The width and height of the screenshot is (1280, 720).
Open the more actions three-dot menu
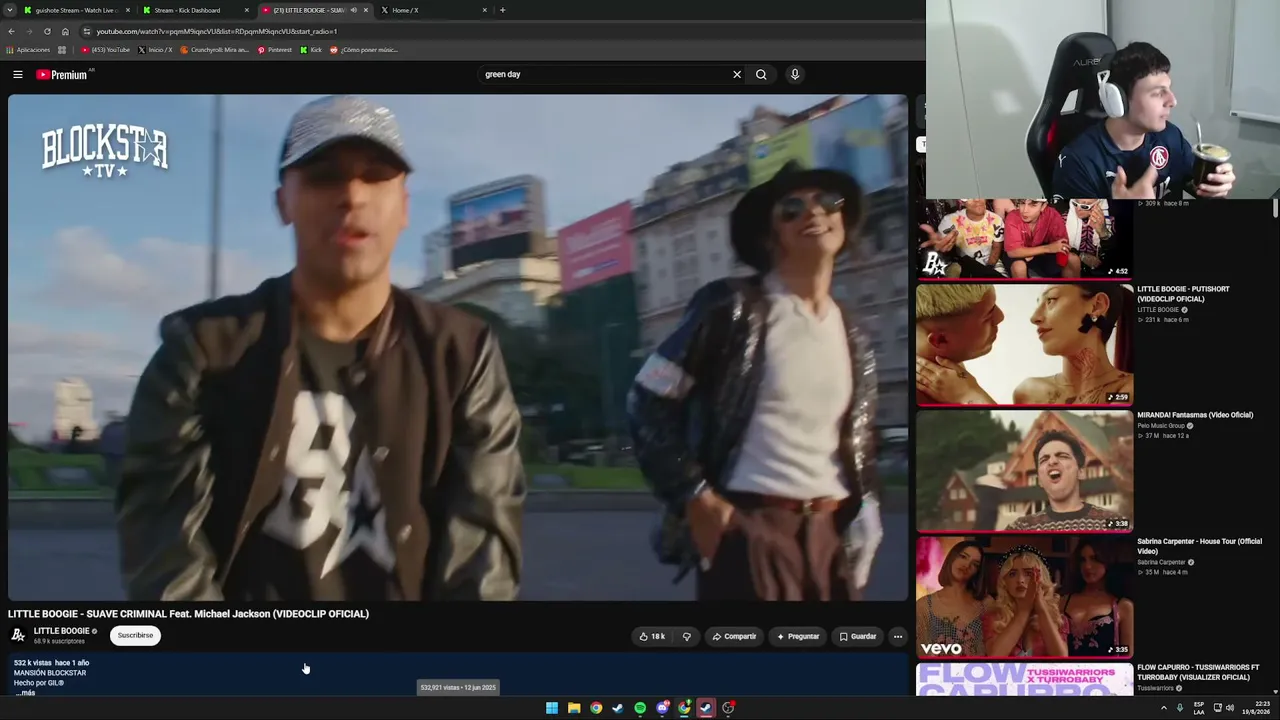(898, 636)
